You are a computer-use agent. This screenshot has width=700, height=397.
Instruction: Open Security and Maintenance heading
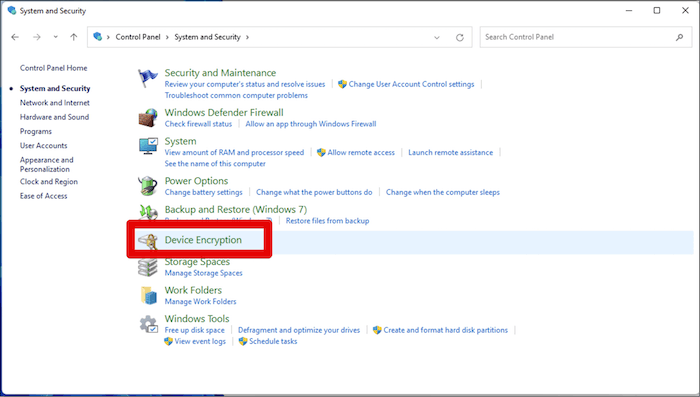coord(221,73)
